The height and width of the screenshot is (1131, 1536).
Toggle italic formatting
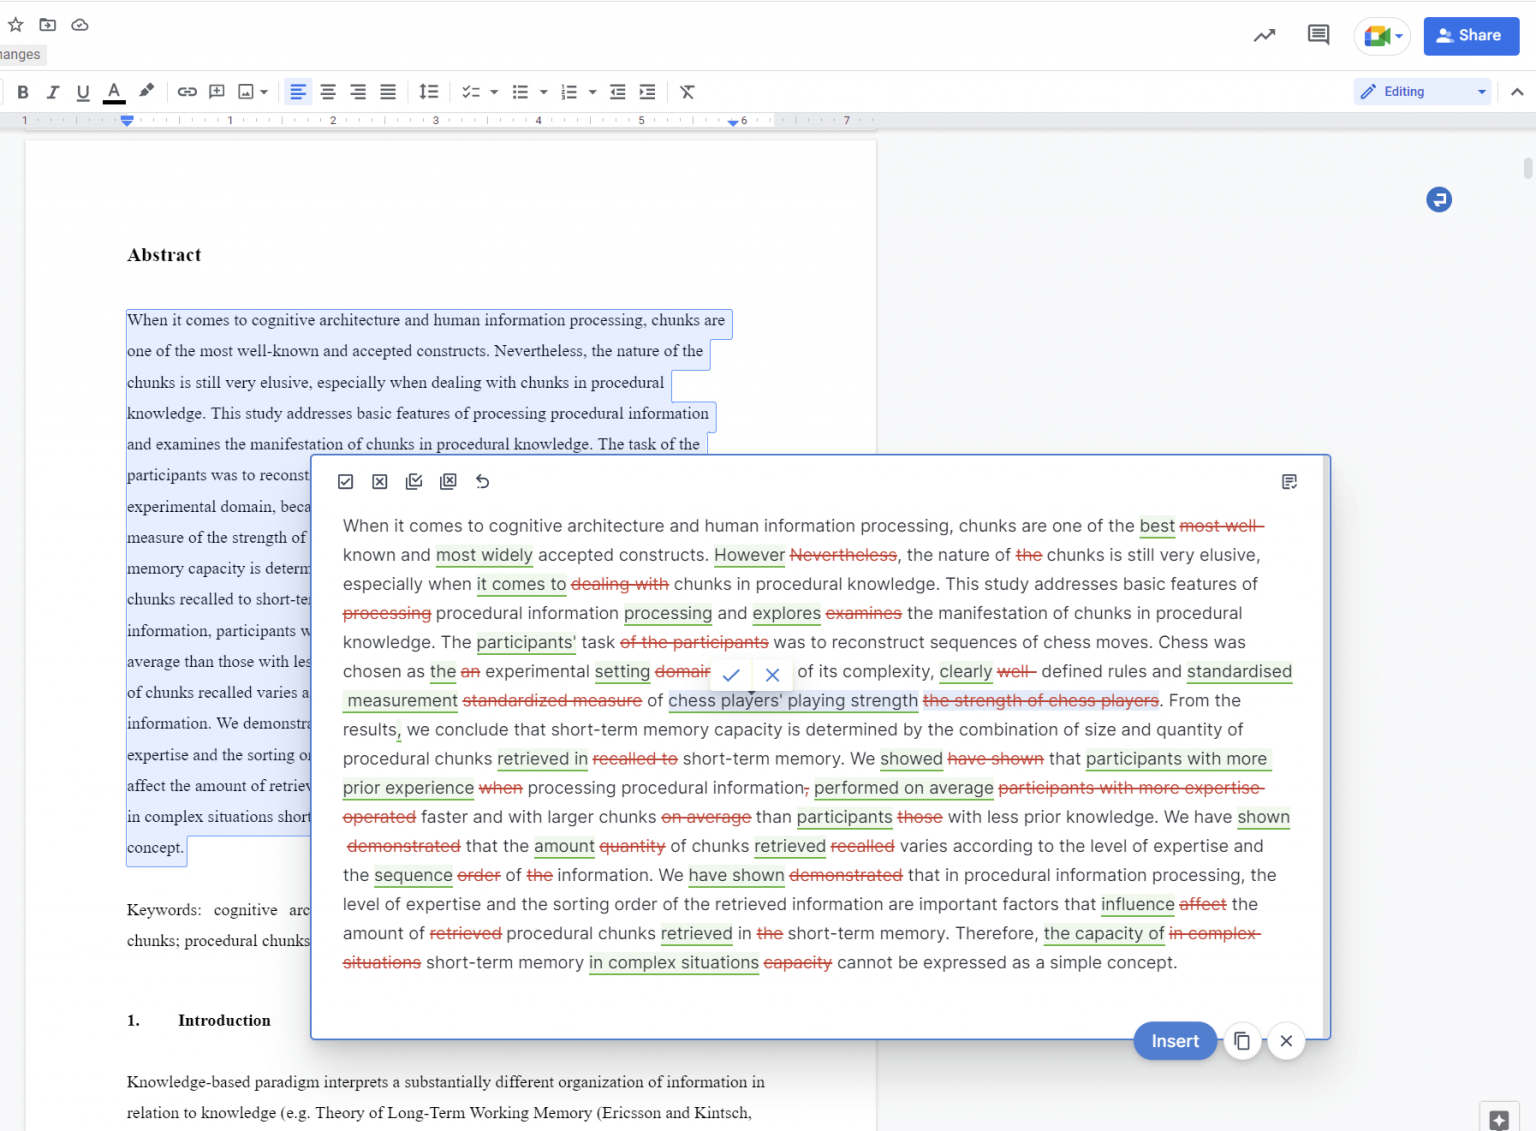(x=52, y=91)
